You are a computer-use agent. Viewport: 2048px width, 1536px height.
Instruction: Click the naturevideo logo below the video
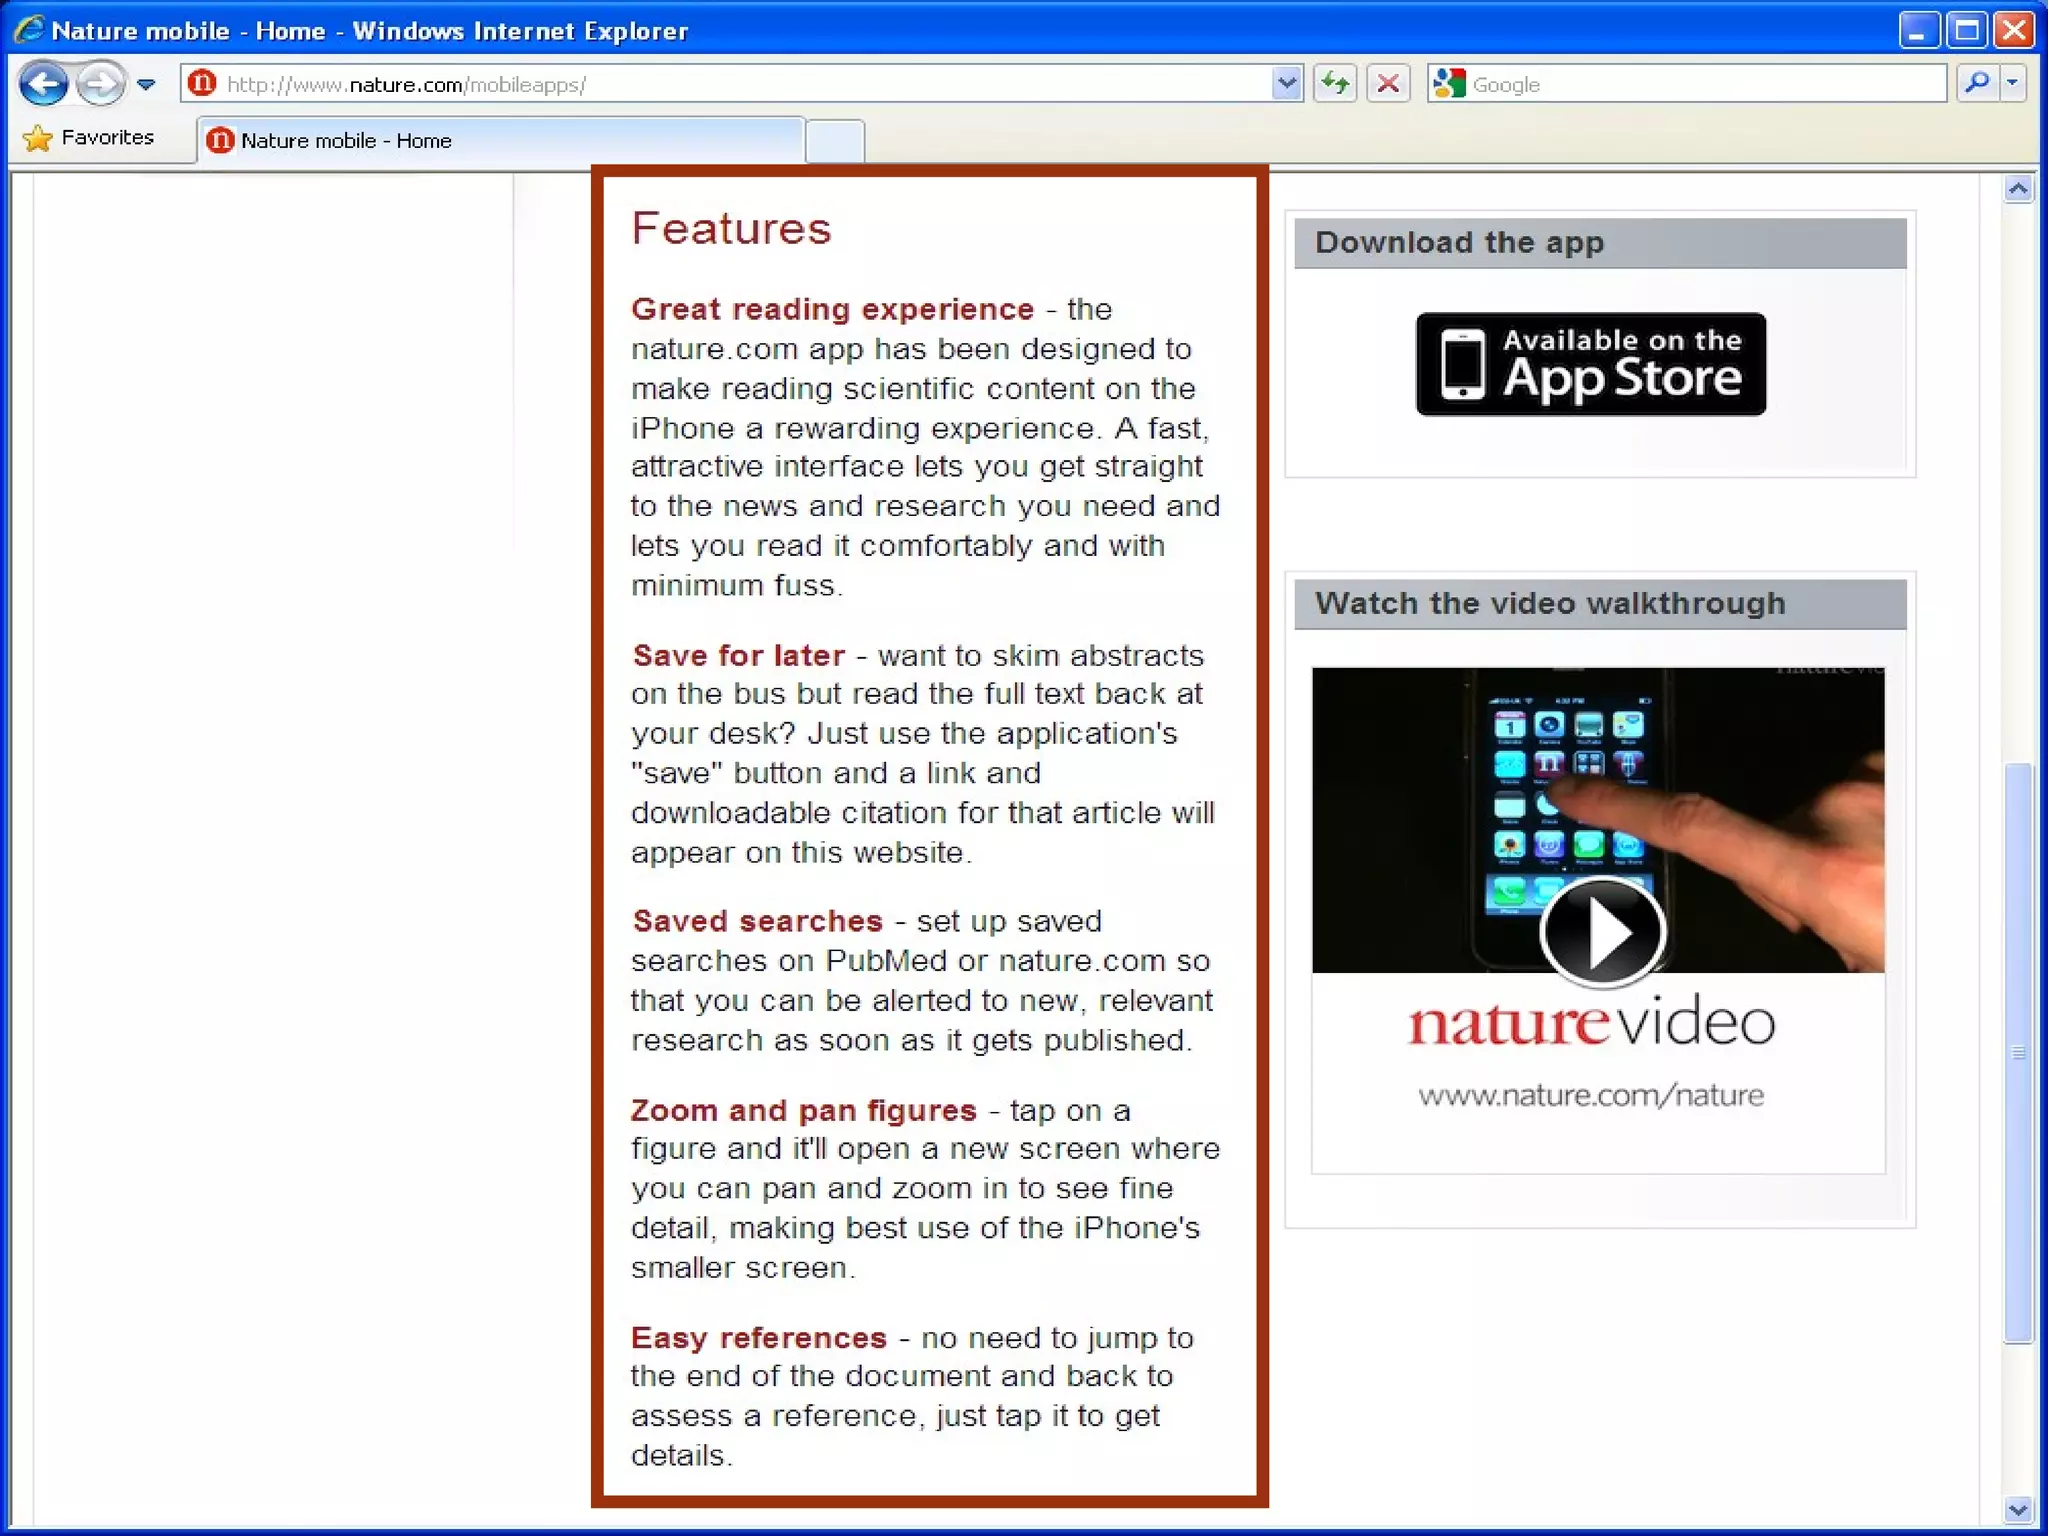1591,1023
